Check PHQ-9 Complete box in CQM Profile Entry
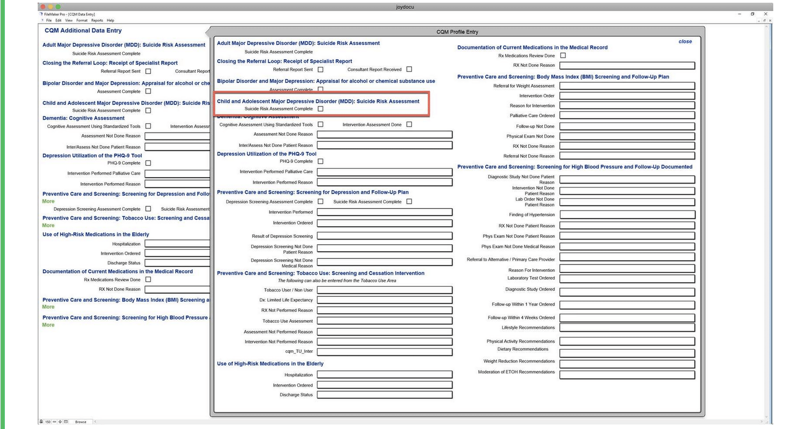808x429 pixels. [320, 161]
